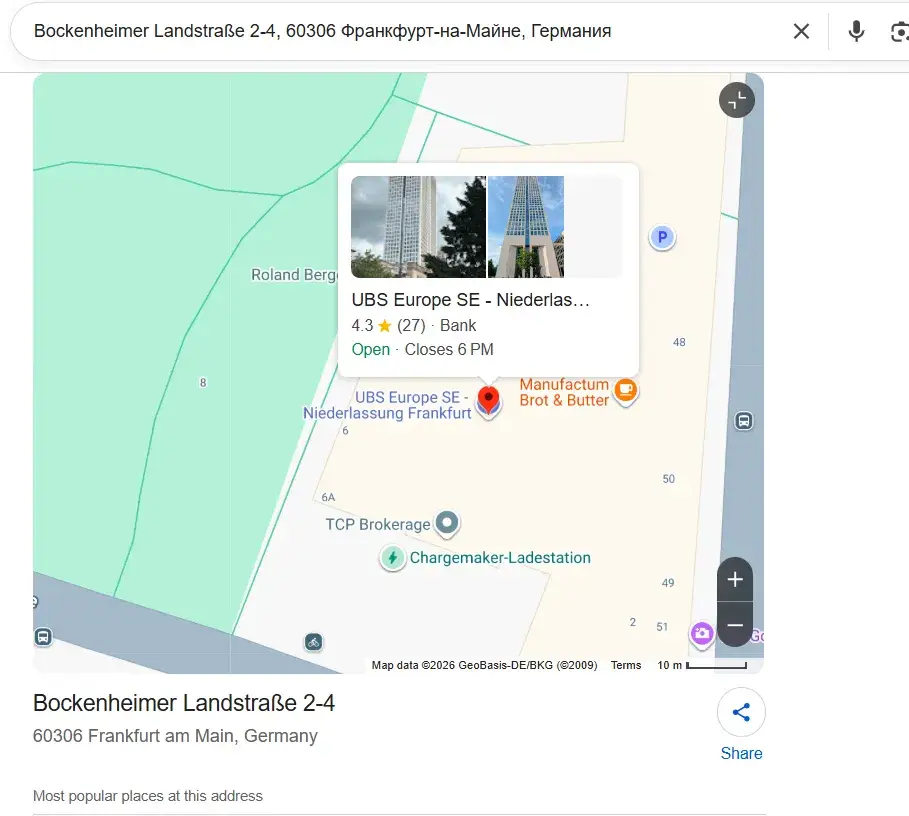The width and height of the screenshot is (909, 816).
Task: Click the bicycle station icon on the map
Action: (x=314, y=642)
